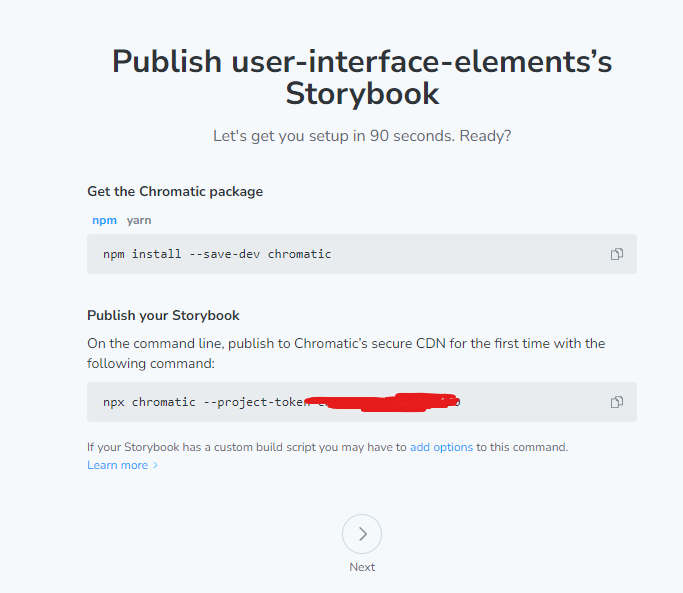
Task: Open the add options link
Action: (x=441, y=447)
